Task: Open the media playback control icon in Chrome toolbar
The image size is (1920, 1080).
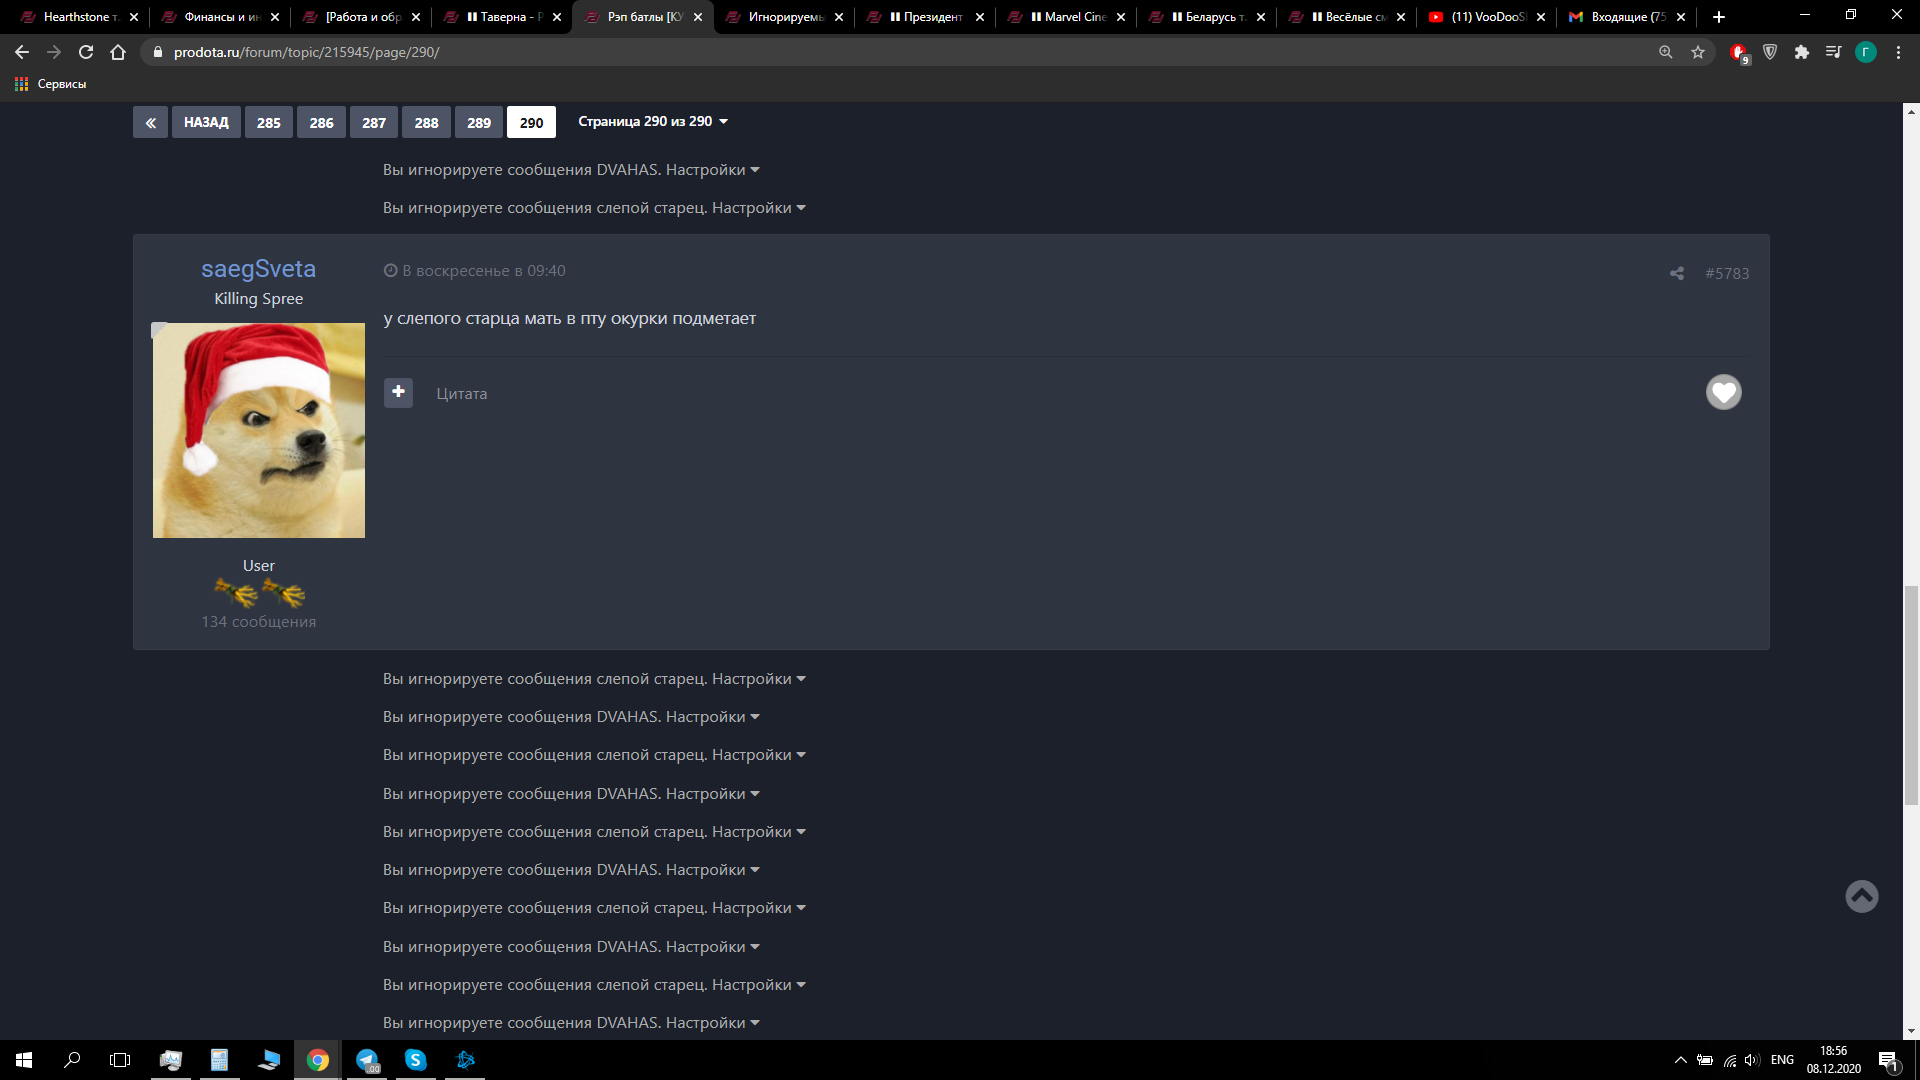Action: click(x=1834, y=52)
